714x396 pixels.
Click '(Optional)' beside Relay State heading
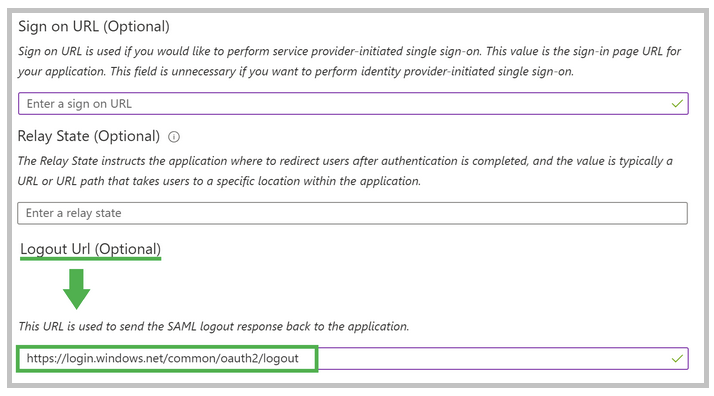point(127,136)
